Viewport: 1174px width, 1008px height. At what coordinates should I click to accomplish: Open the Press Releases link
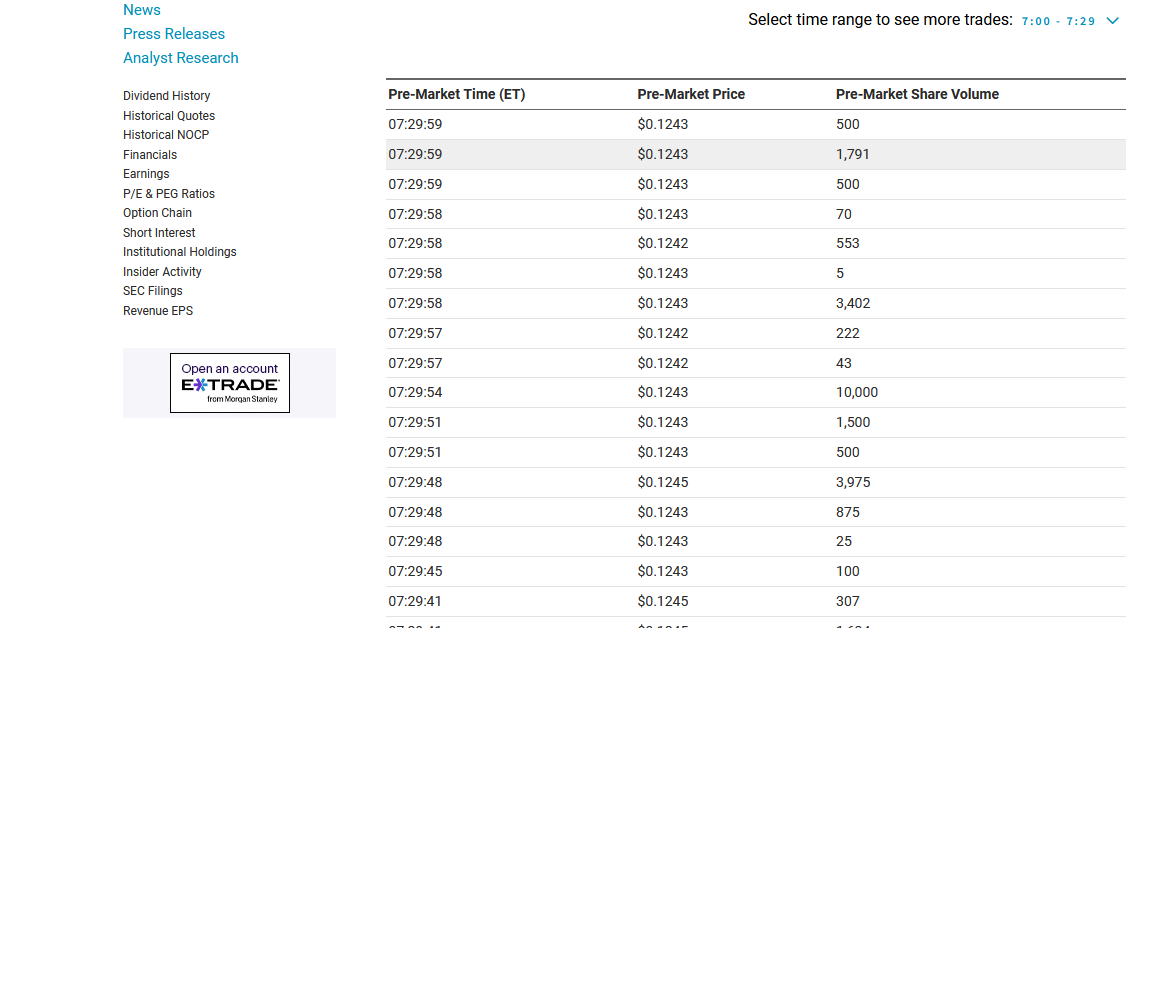174,34
